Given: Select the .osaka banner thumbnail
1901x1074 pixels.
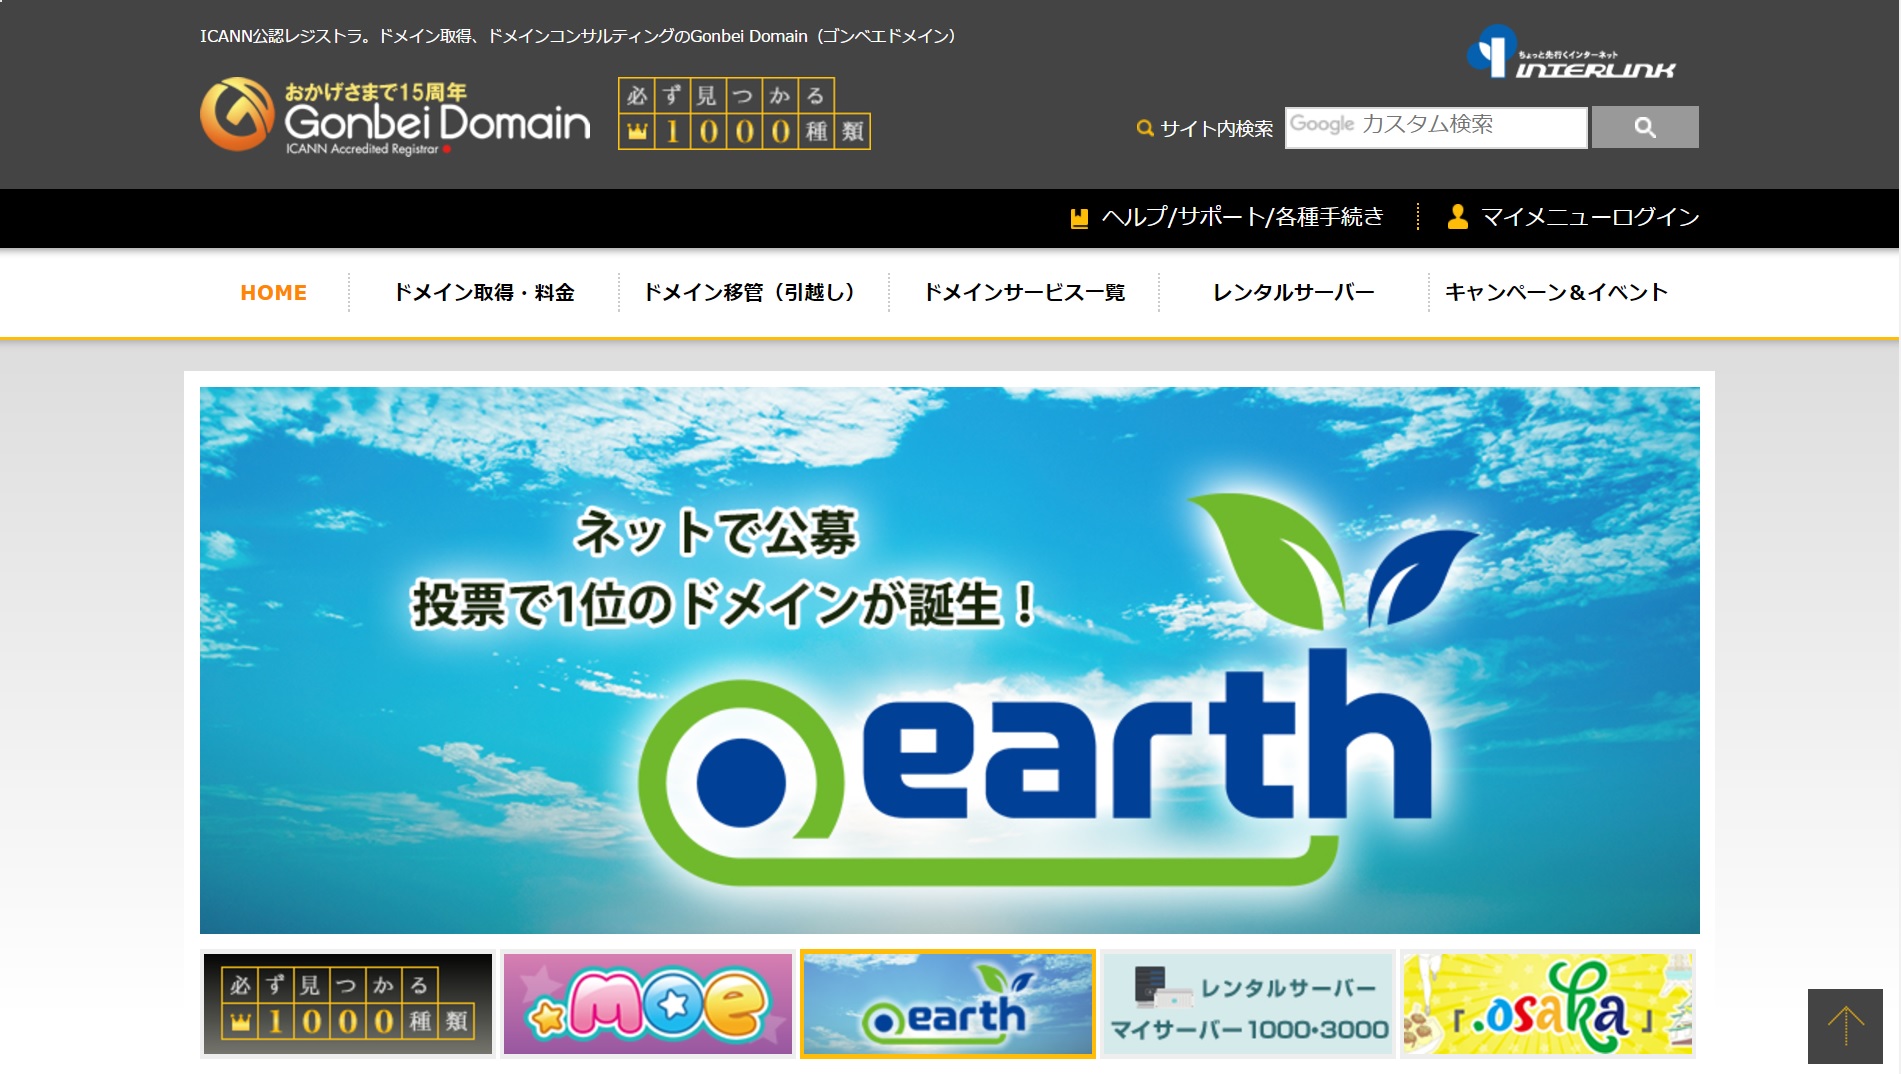Looking at the screenshot, I should point(1547,1004).
